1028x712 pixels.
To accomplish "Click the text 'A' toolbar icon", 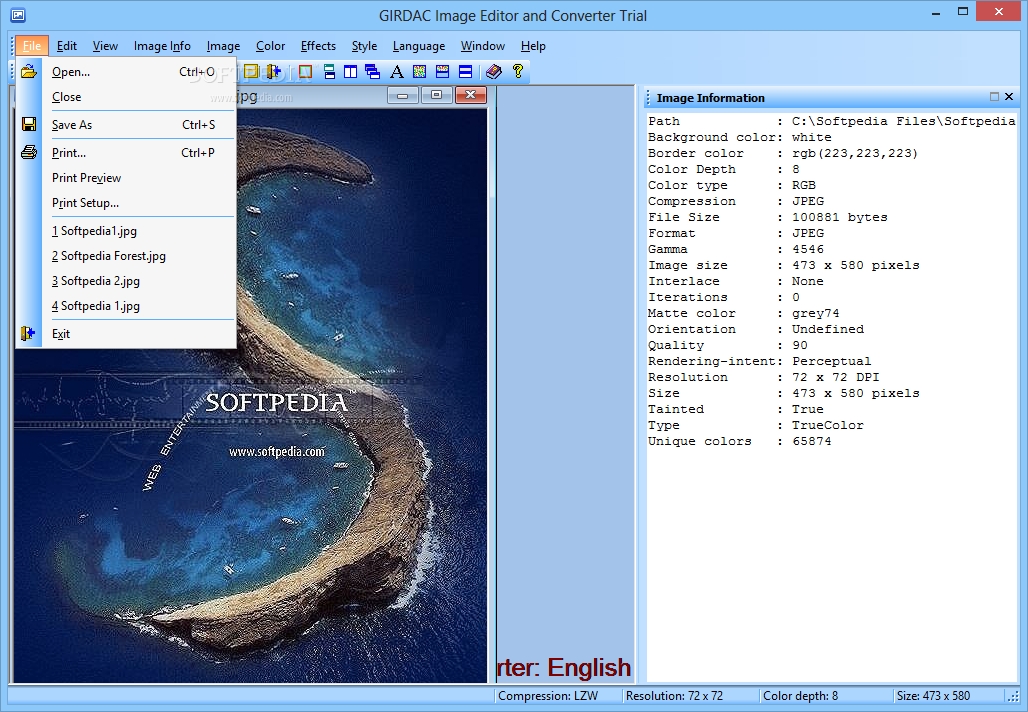I will pyautogui.click(x=397, y=71).
